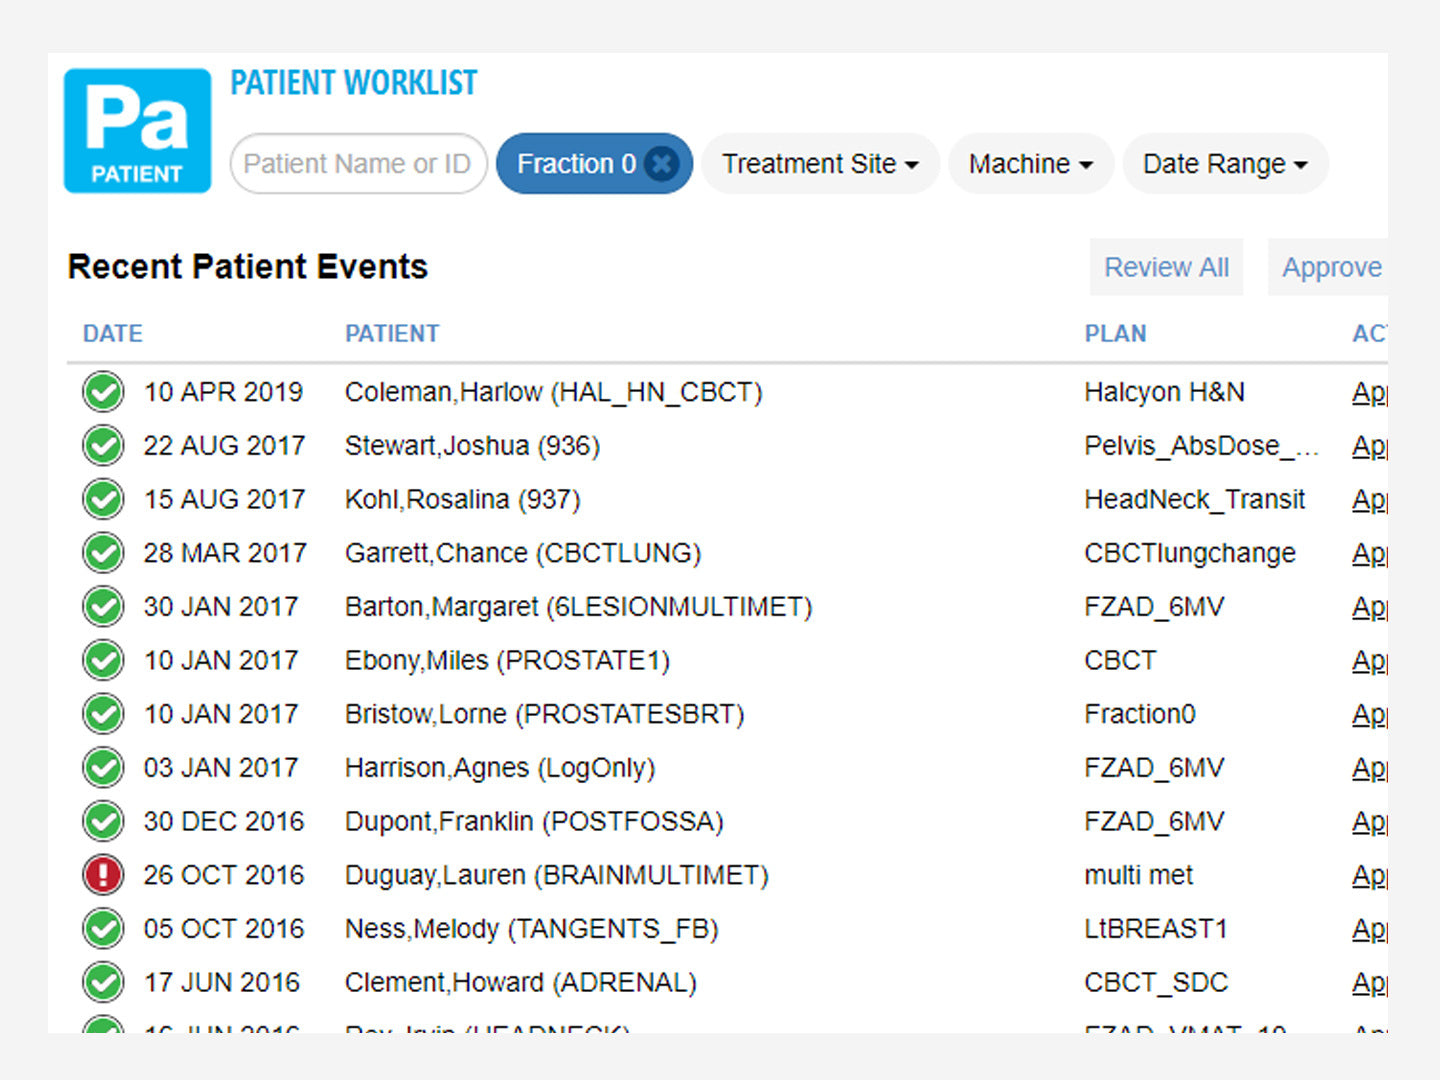Screen dimensions: 1440x1080
Task: Click the Approve button near Review All
Action: pyautogui.click(x=1332, y=267)
